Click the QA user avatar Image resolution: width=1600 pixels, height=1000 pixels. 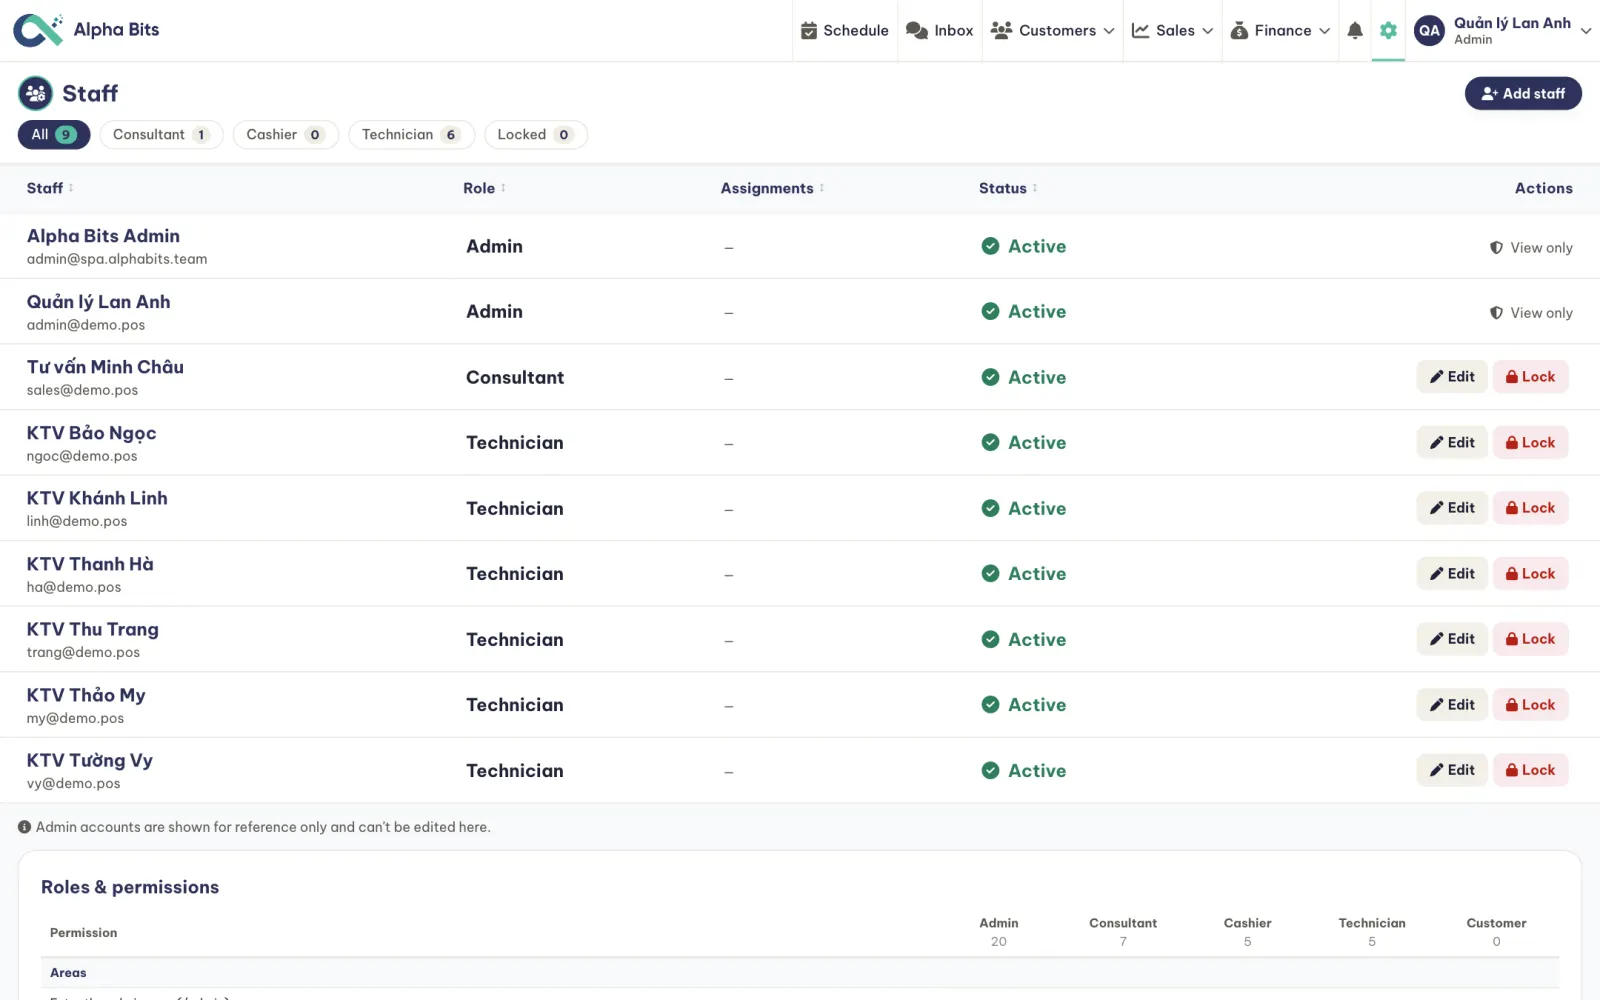(1429, 30)
